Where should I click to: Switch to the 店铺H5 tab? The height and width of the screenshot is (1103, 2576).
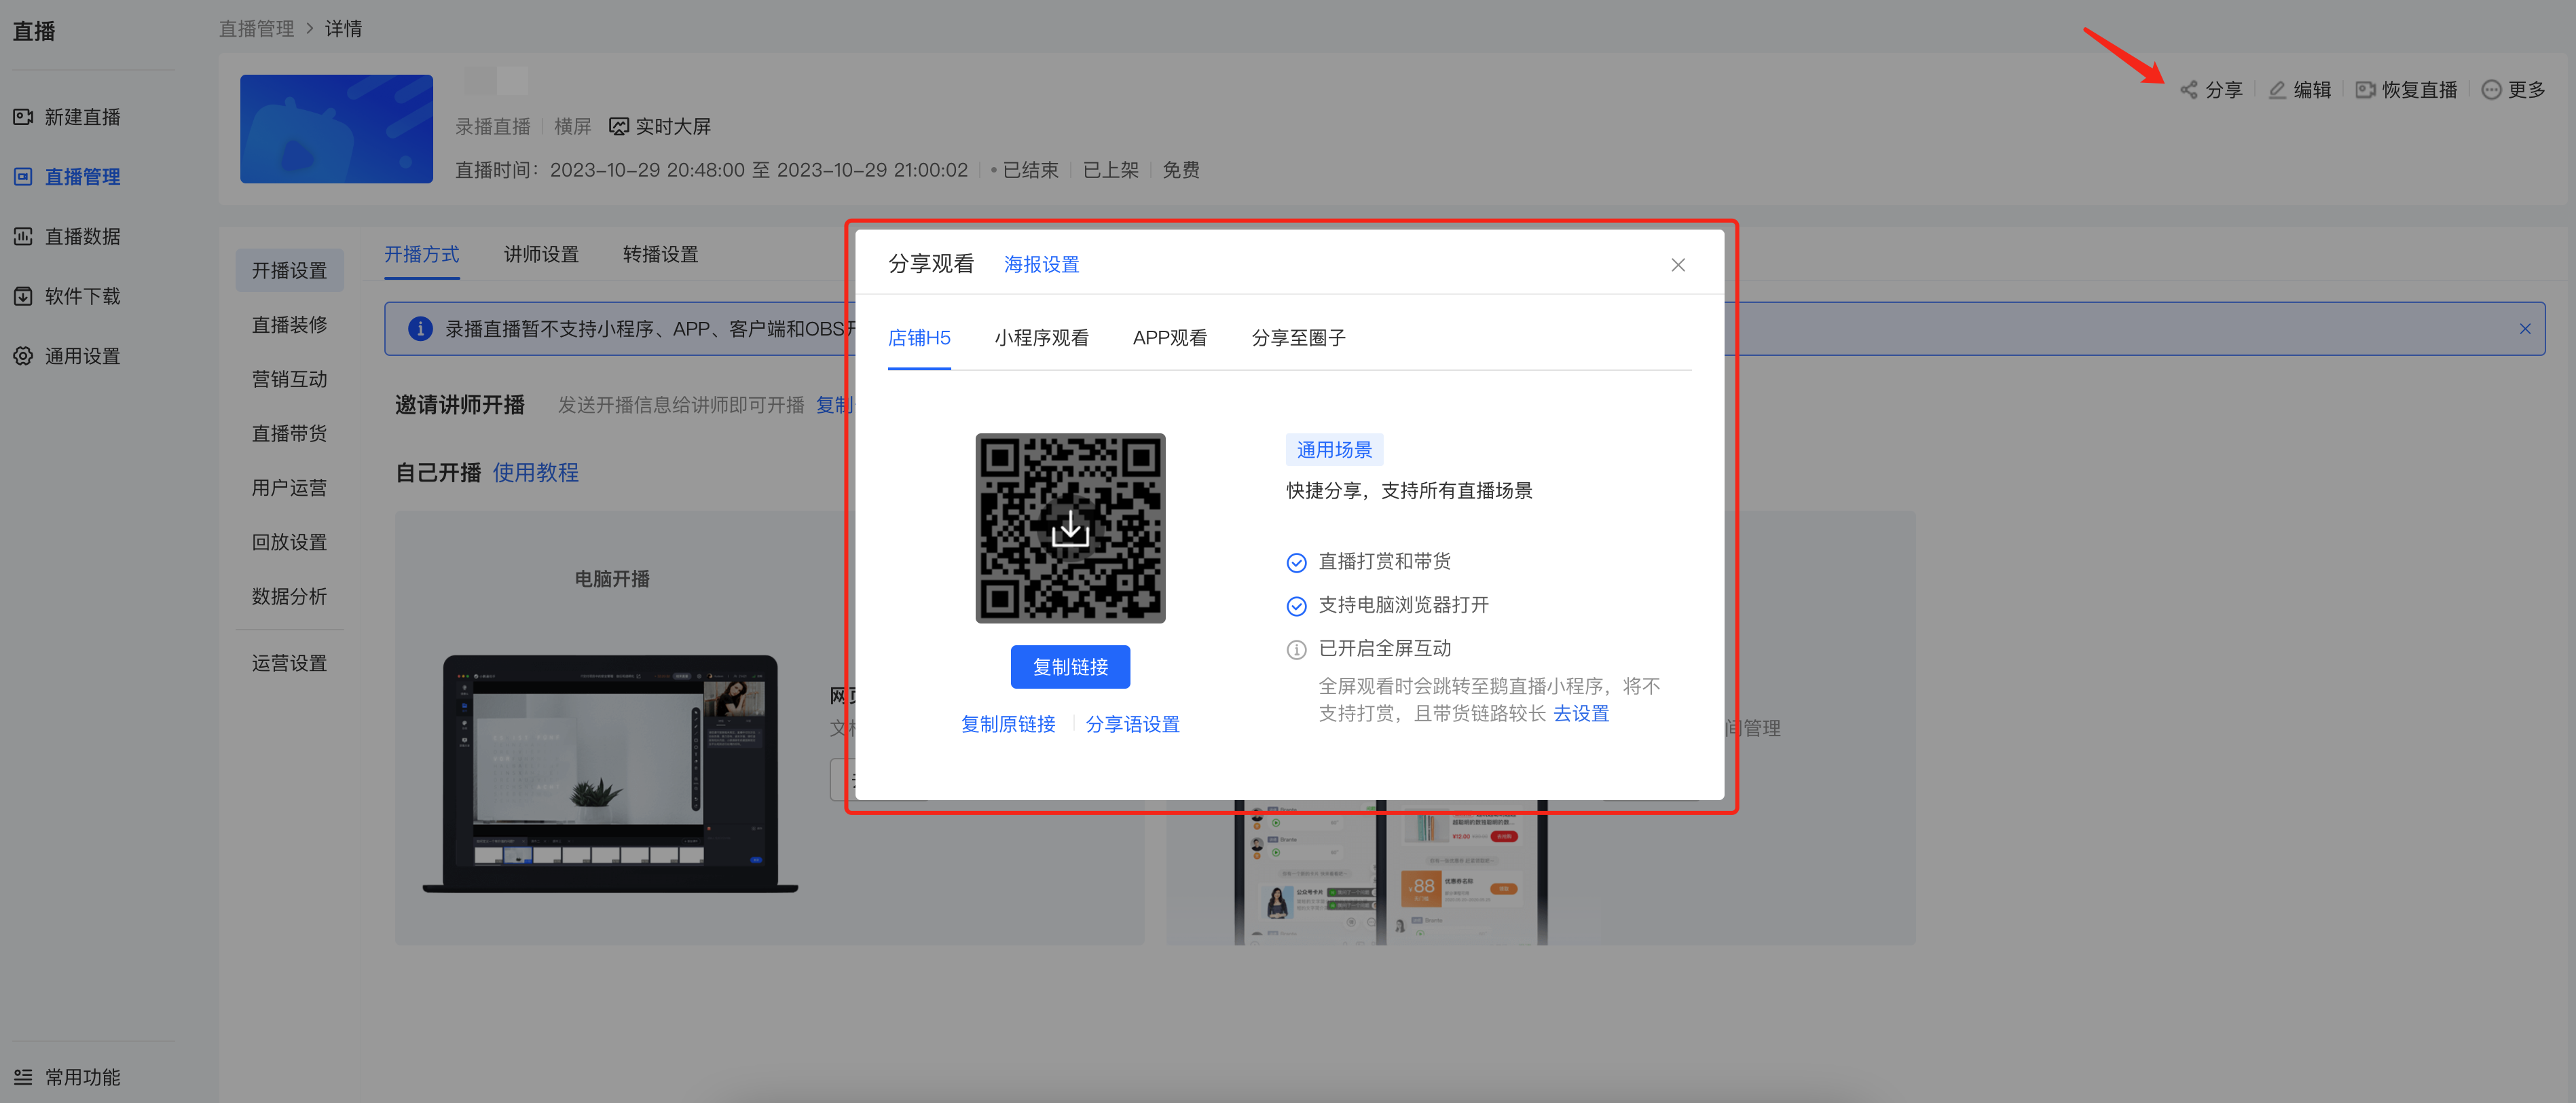919,338
